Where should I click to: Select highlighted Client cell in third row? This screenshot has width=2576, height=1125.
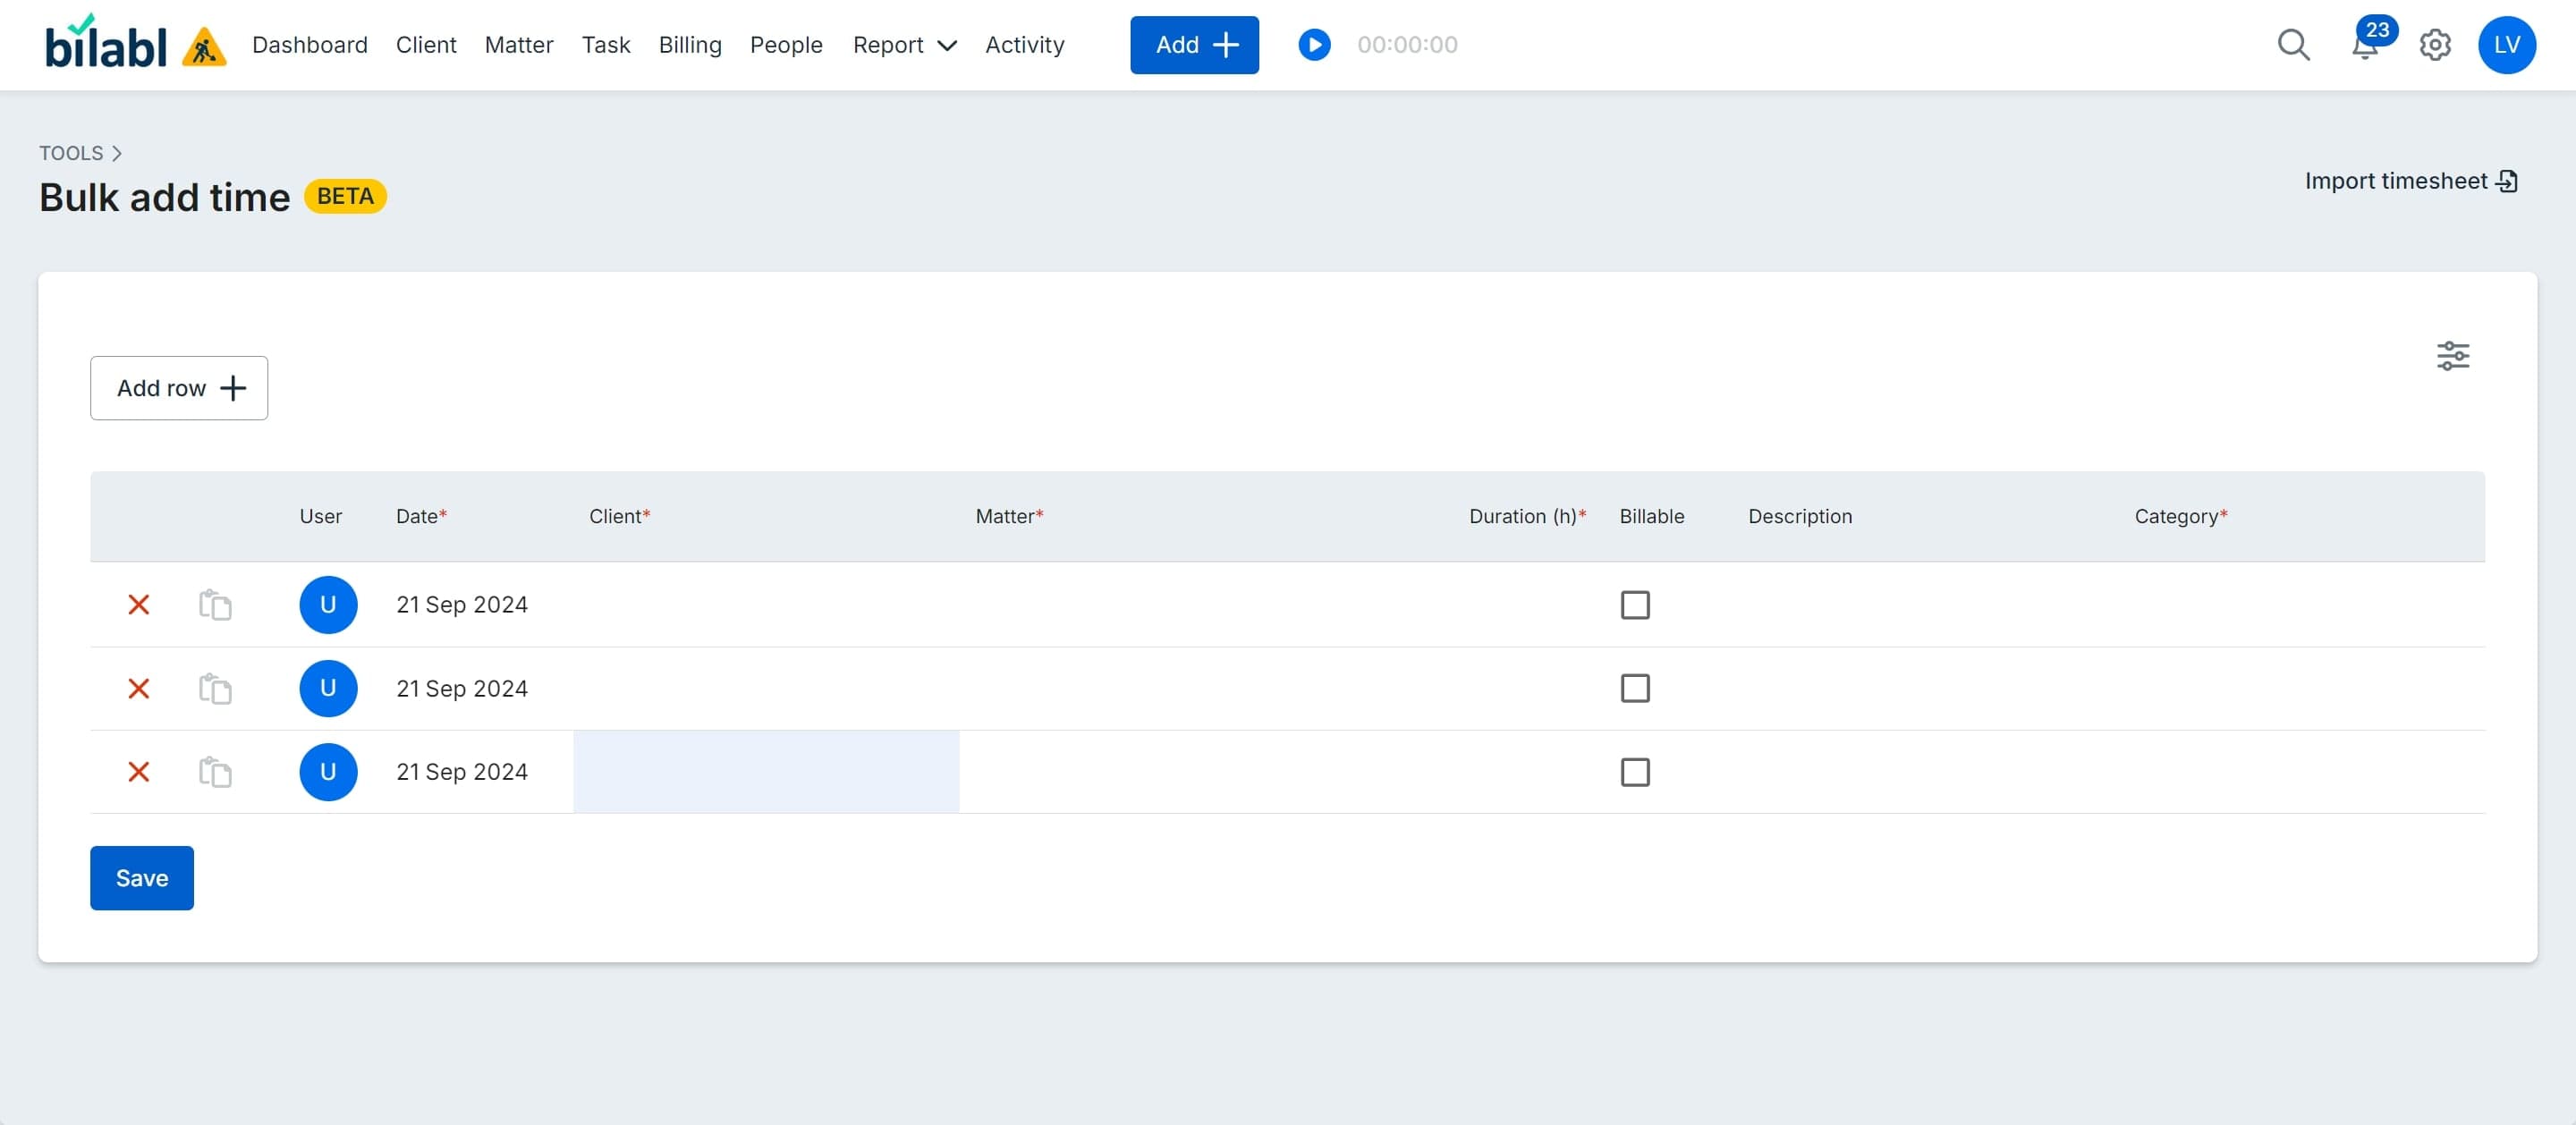tap(766, 772)
